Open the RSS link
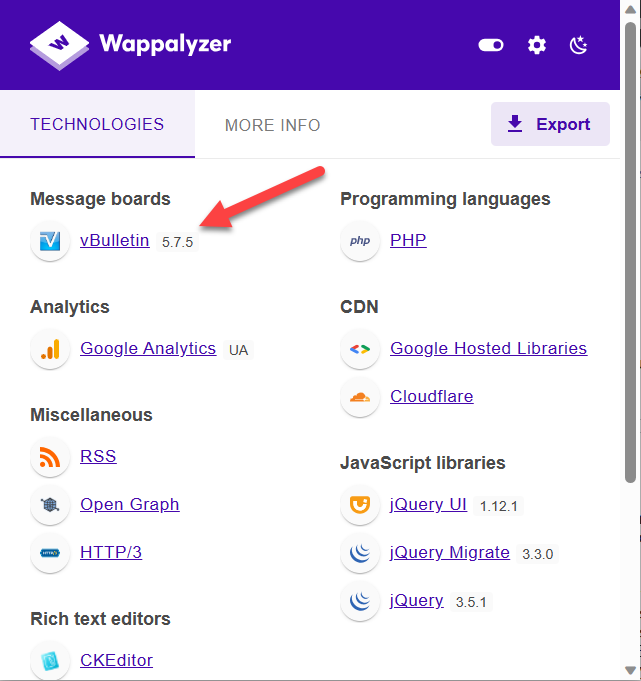 pos(98,456)
